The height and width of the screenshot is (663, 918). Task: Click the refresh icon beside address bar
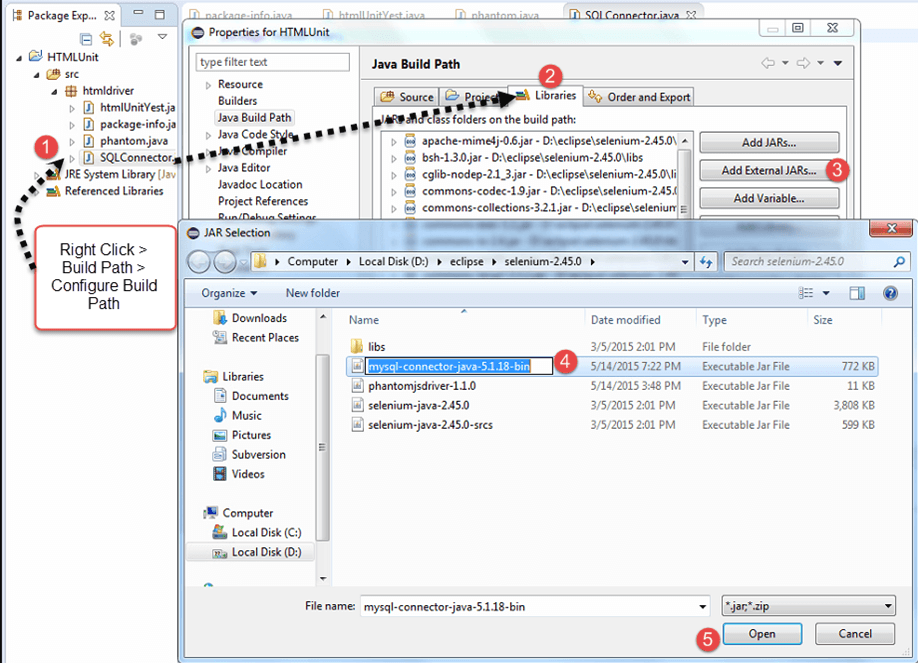pos(707,261)
